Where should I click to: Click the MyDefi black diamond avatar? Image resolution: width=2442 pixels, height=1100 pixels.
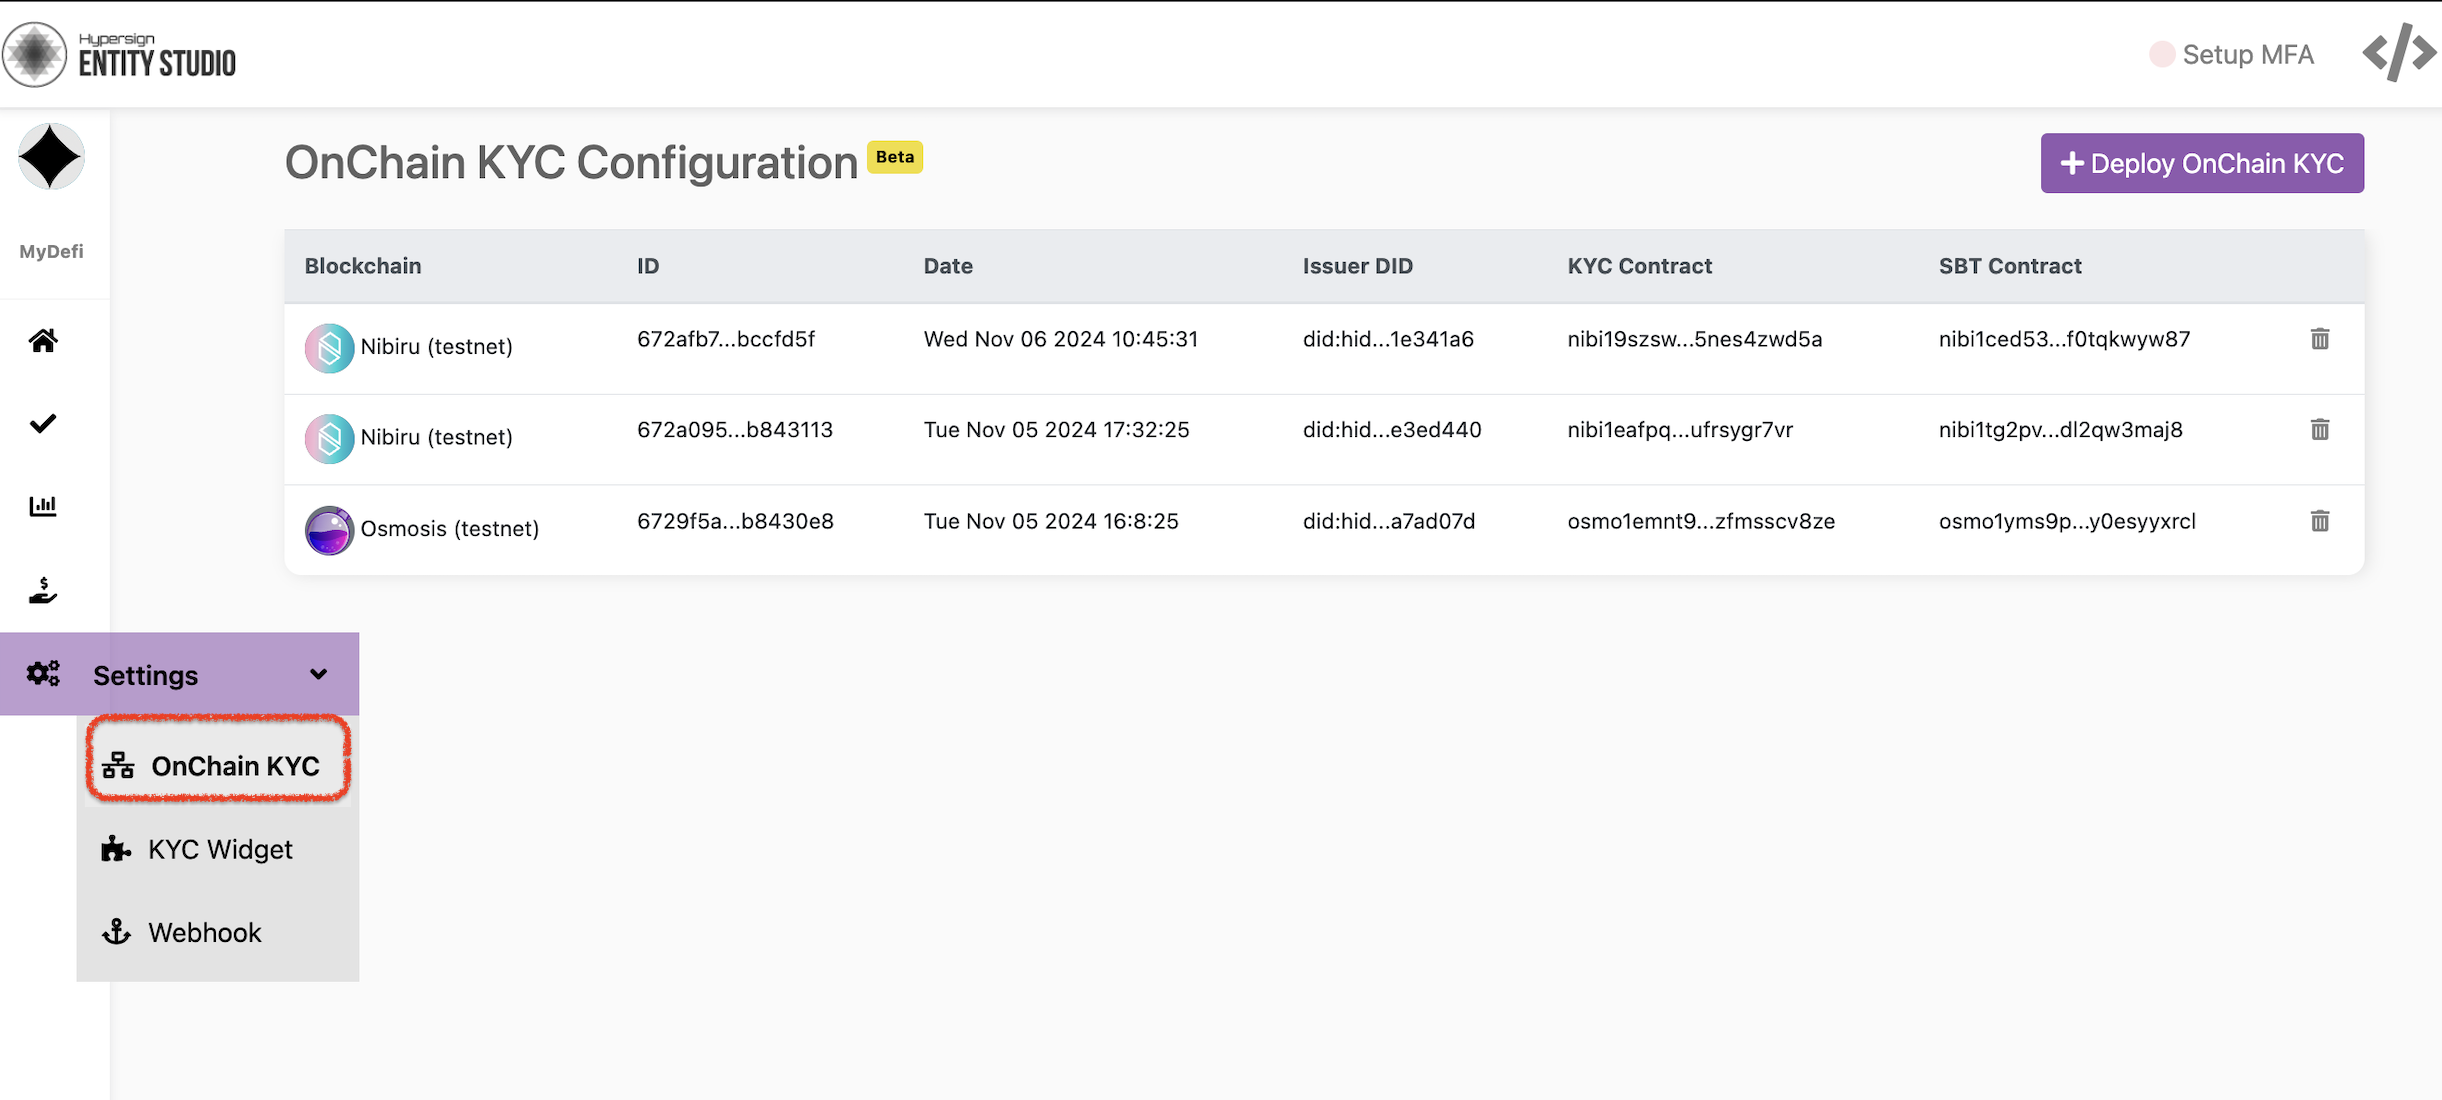[51, 157]
